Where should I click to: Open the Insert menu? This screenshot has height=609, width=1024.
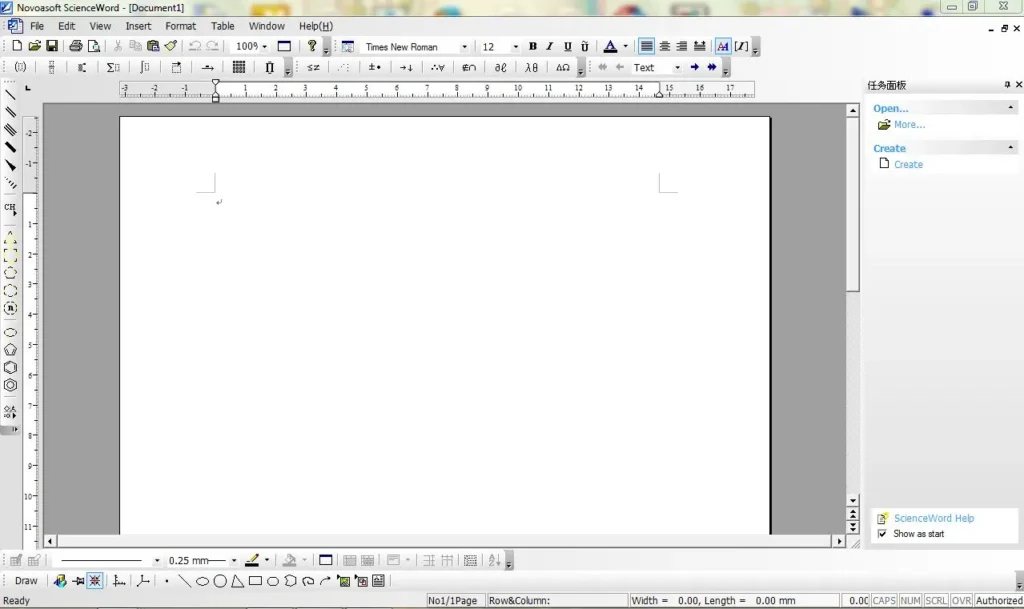pyautogui.click(x=138, y=26)
